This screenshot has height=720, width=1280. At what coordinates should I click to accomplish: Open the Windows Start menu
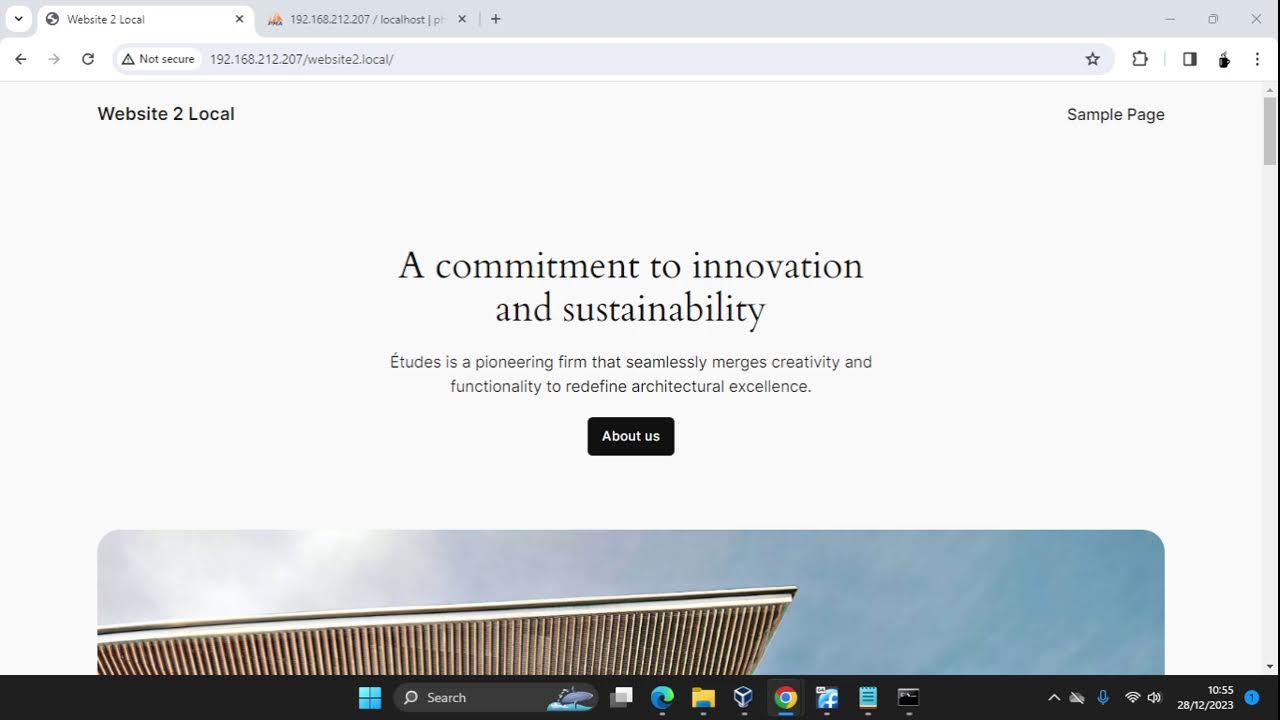click(x=370, y=697)
